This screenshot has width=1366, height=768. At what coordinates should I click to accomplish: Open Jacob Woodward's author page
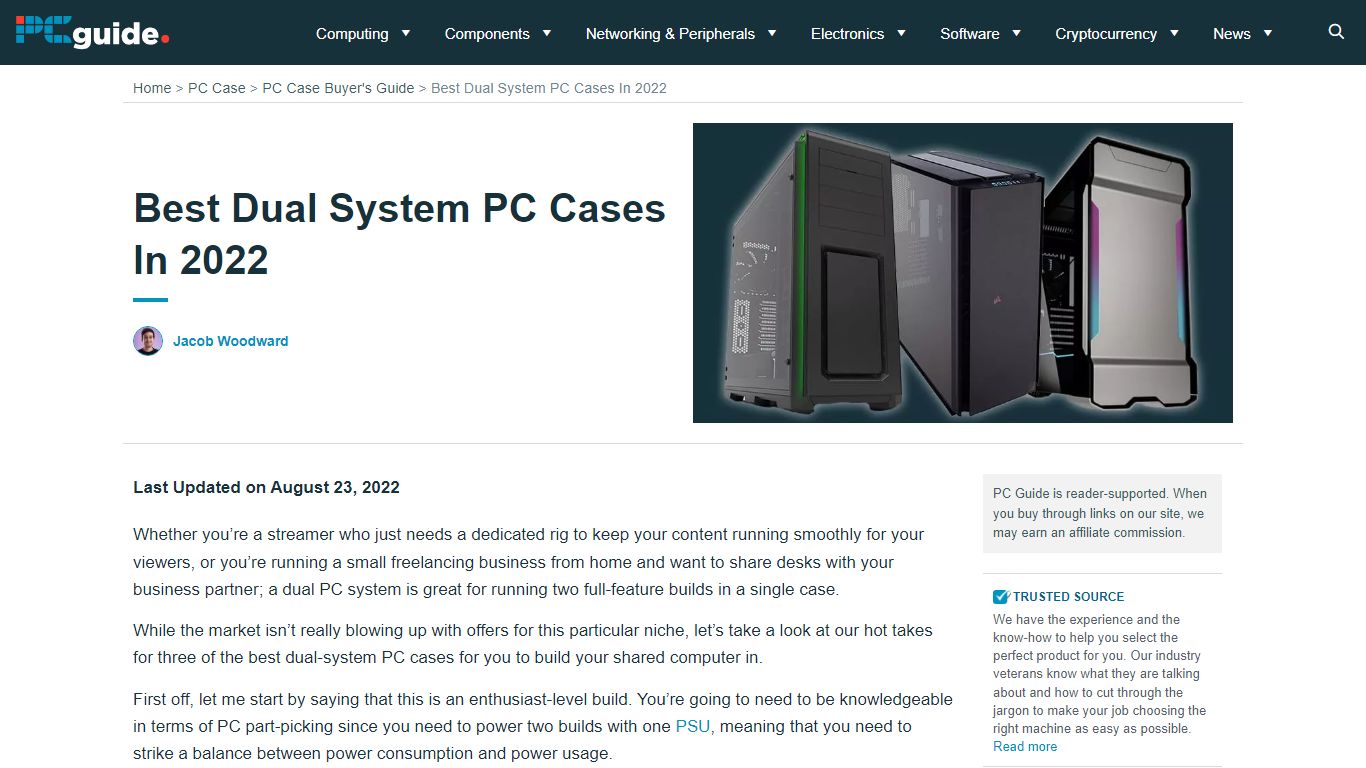[x=230, y=341]
